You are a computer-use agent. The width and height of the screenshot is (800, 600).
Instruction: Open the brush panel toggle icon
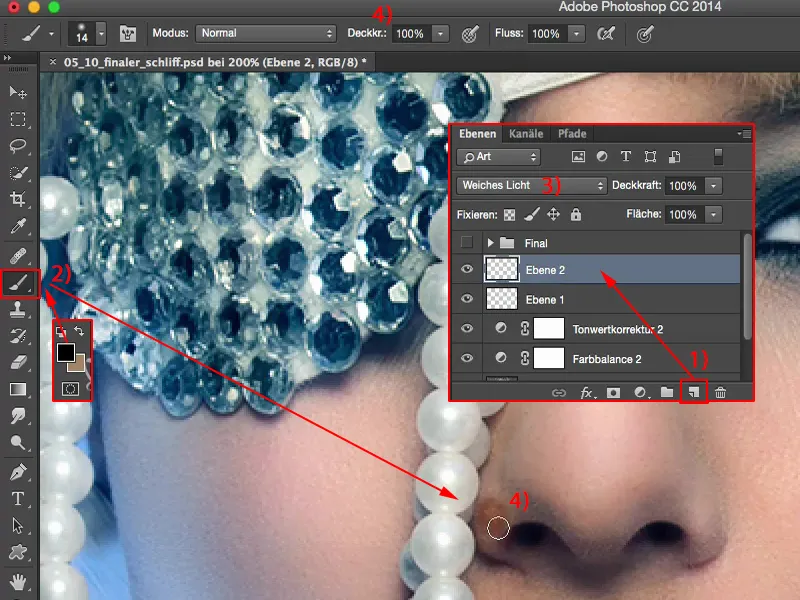128,34
